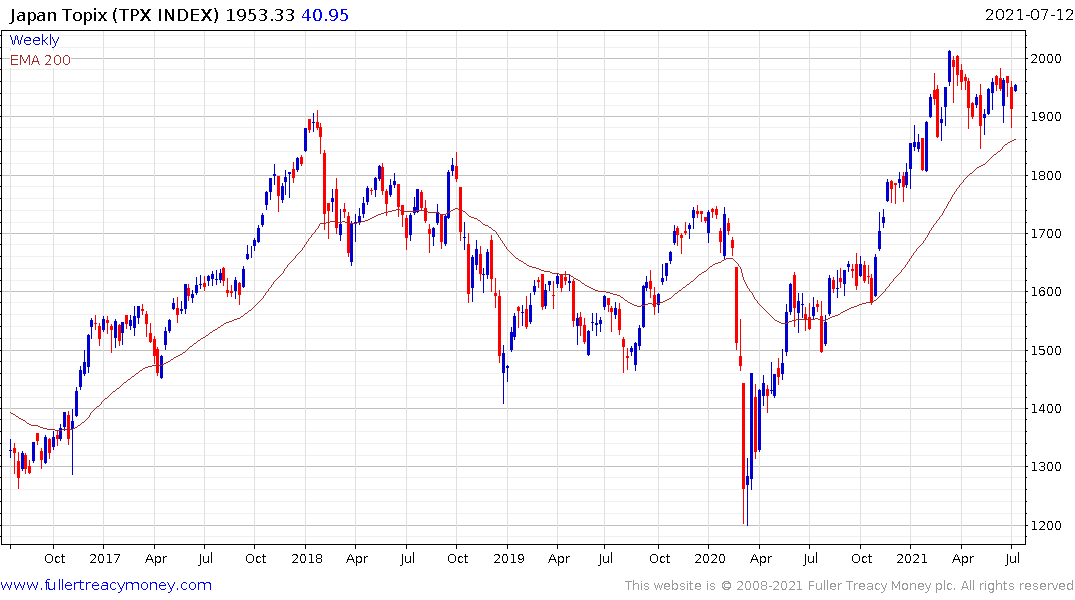The width and height of the screenshot is (1075, 600).
Task: Click the copyright notice text
Action: [849, 586]
